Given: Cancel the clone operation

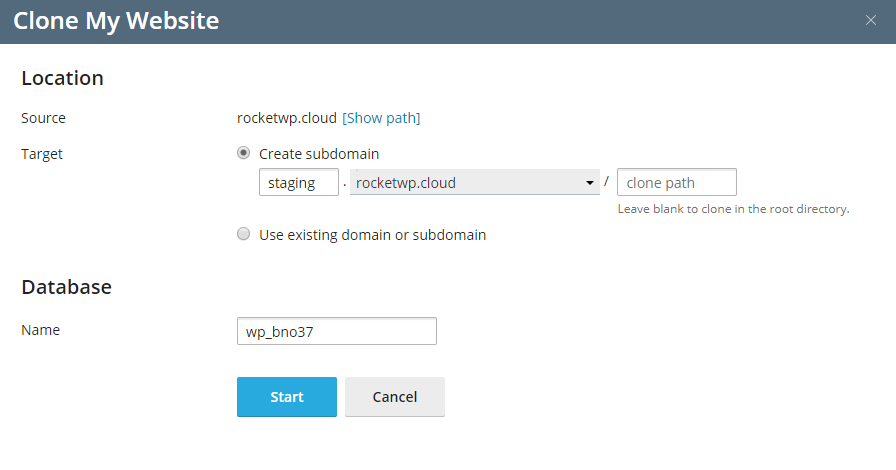Looking at the screenshot, I should point(395,397).
